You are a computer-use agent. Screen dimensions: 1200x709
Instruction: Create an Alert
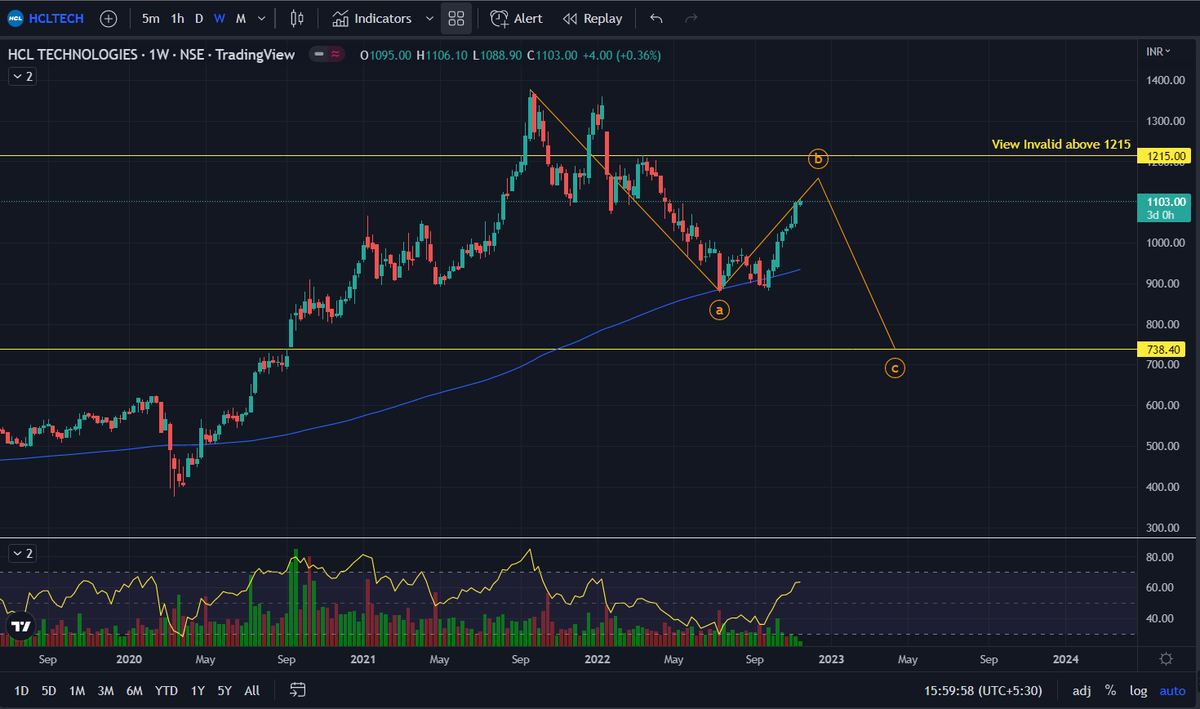(x=516, y=18)
